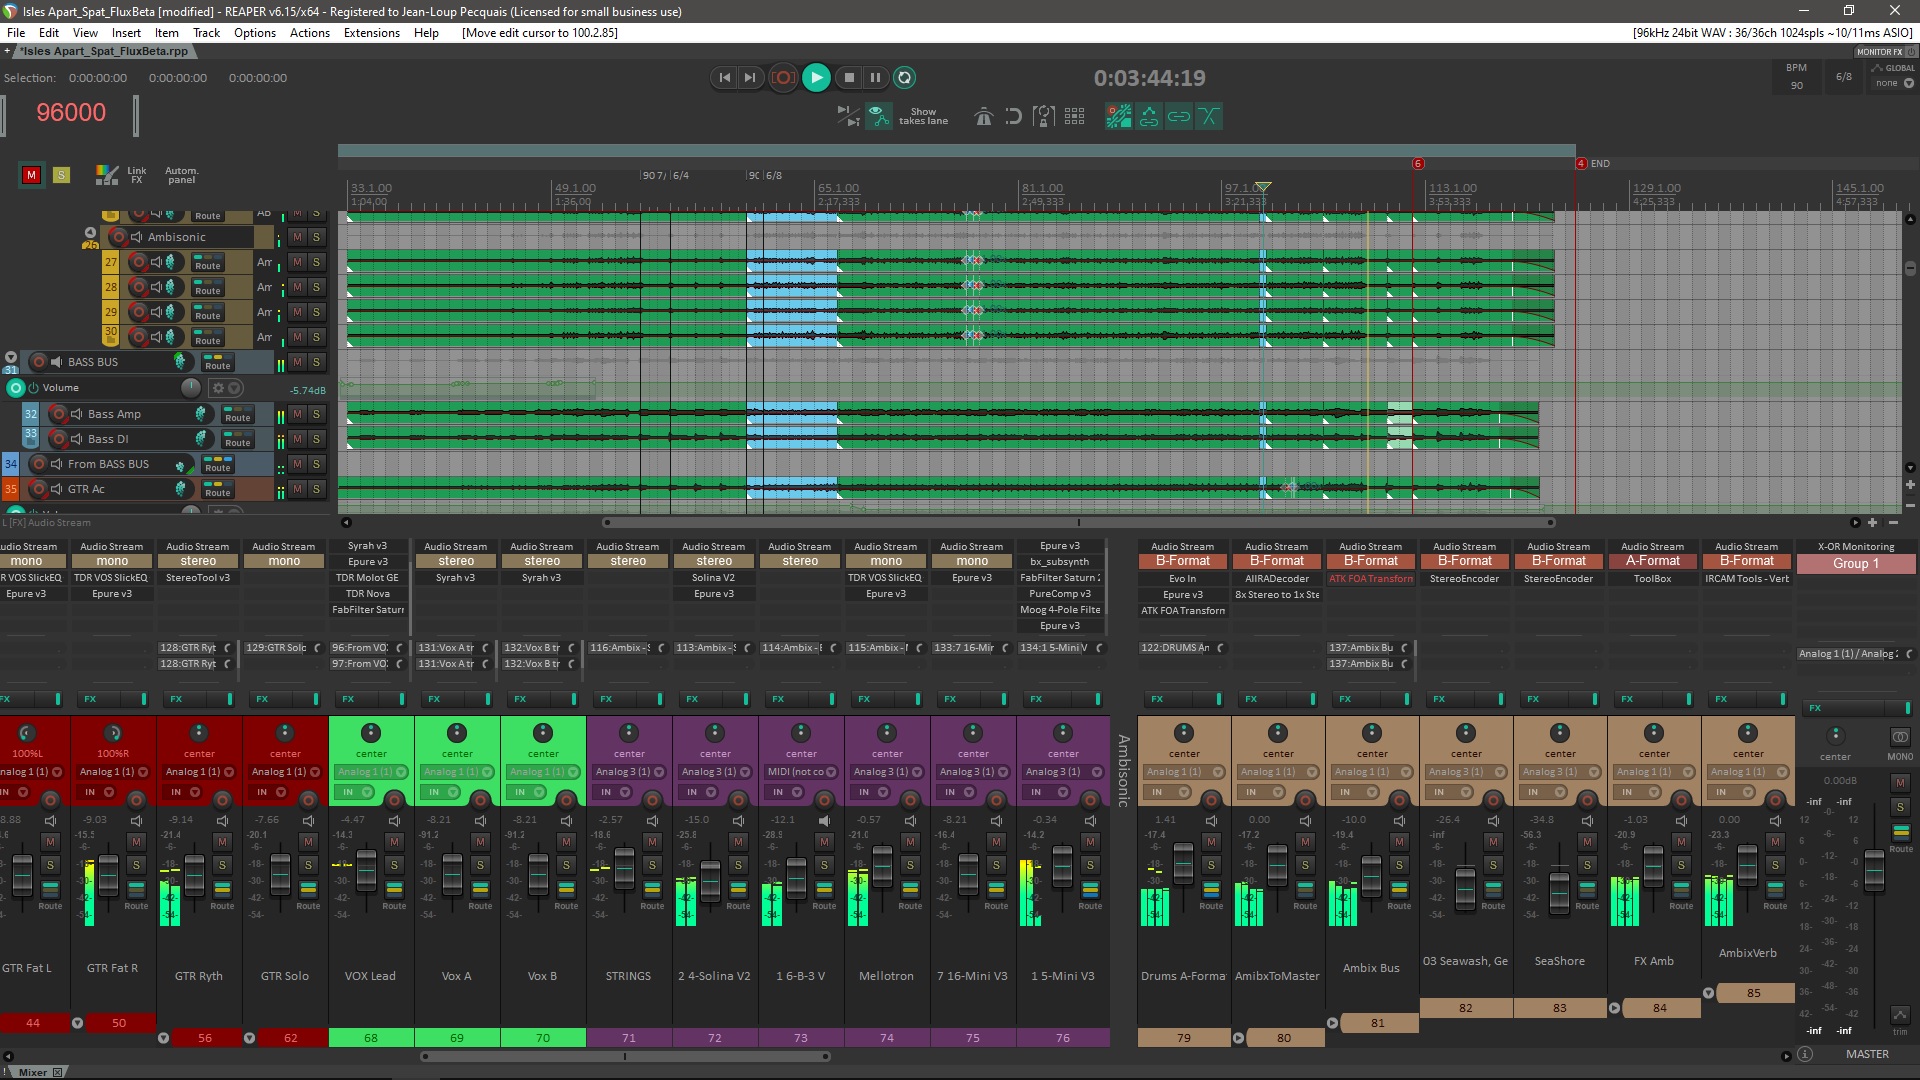Toggle the metronome icon
The width and height of the screenshot is (1920, 1080).
pos(983,117)
